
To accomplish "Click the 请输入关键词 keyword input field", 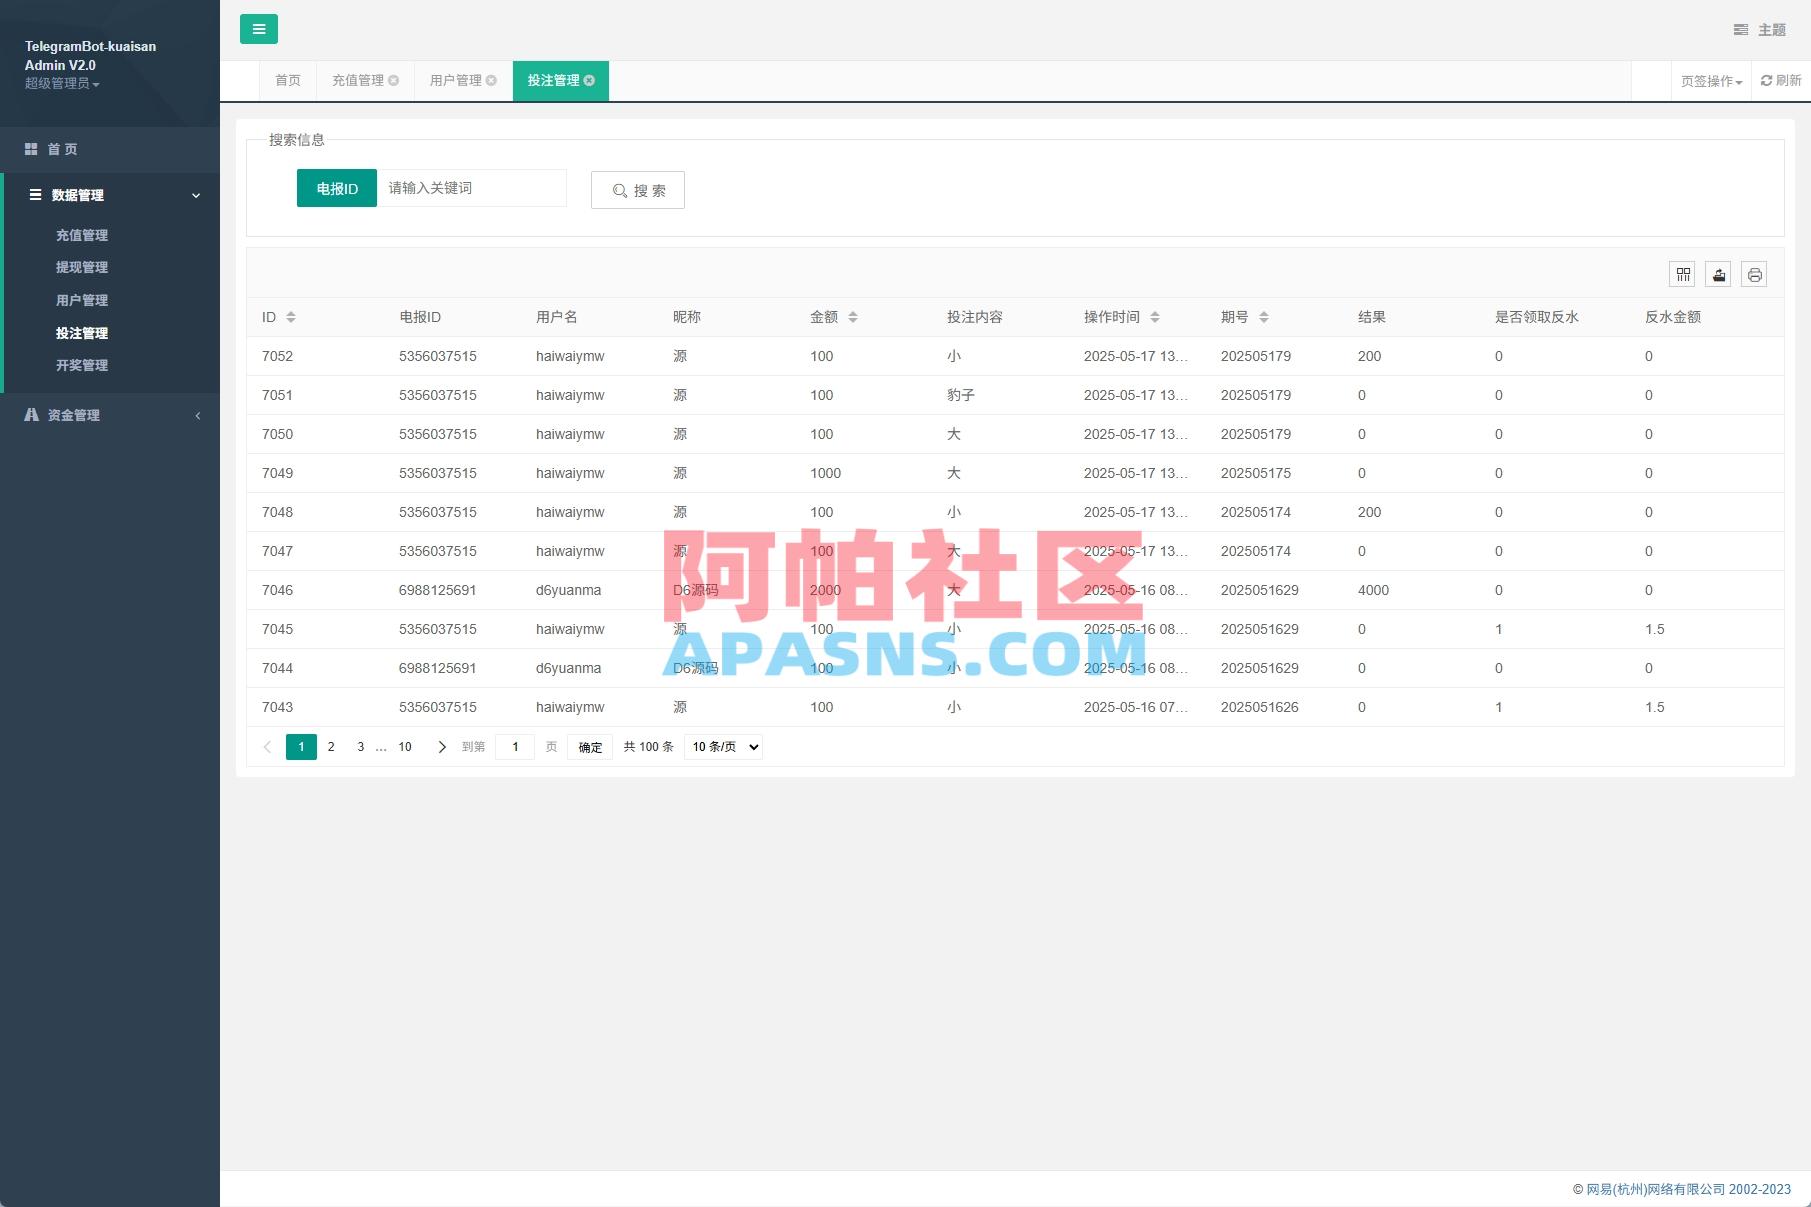I will (x=470, y=187).
